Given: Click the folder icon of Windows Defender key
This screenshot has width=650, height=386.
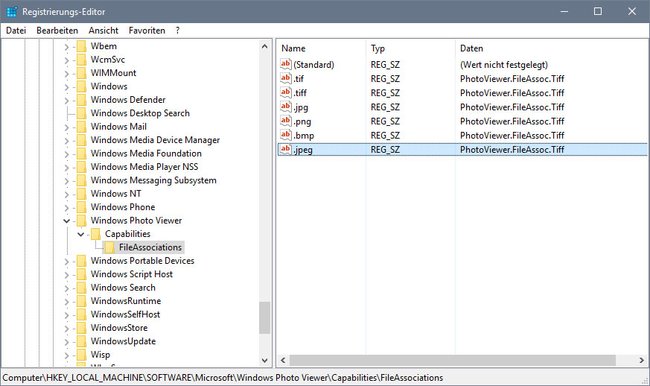Looking at the screenshot, I should [82, 100].
